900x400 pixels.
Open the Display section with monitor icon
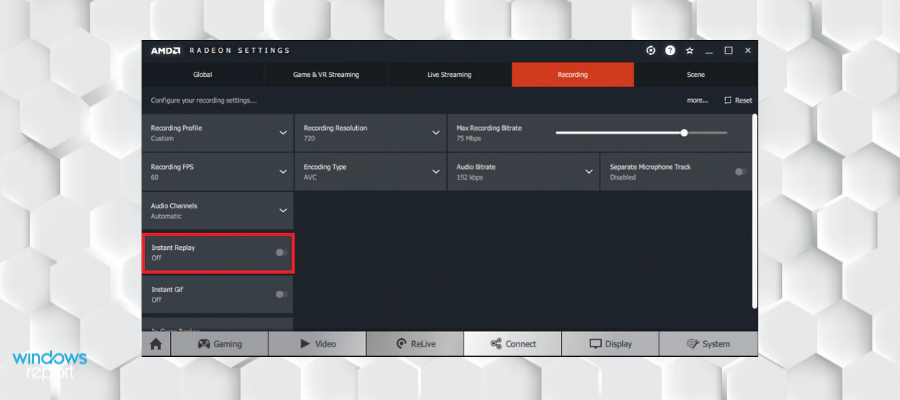(610, 344)
